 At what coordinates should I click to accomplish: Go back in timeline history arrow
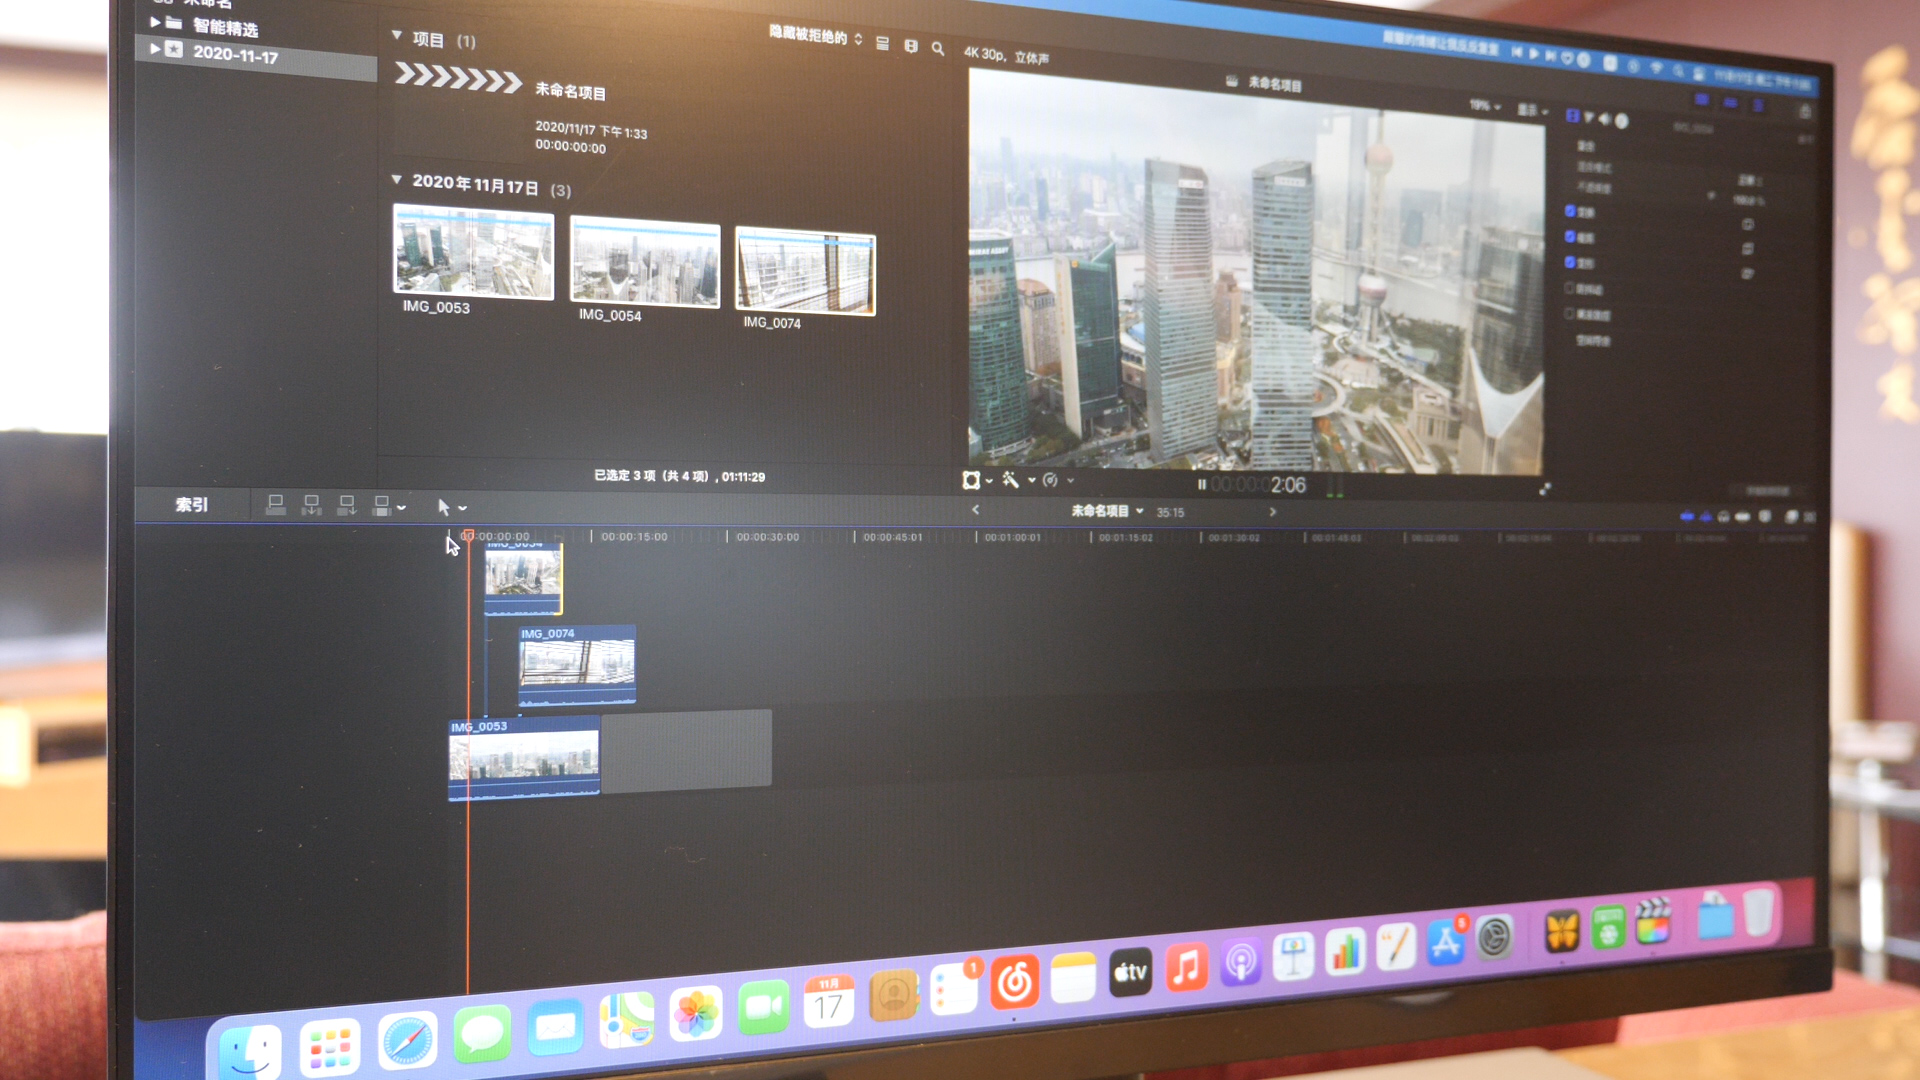click(x=976, y=510)
